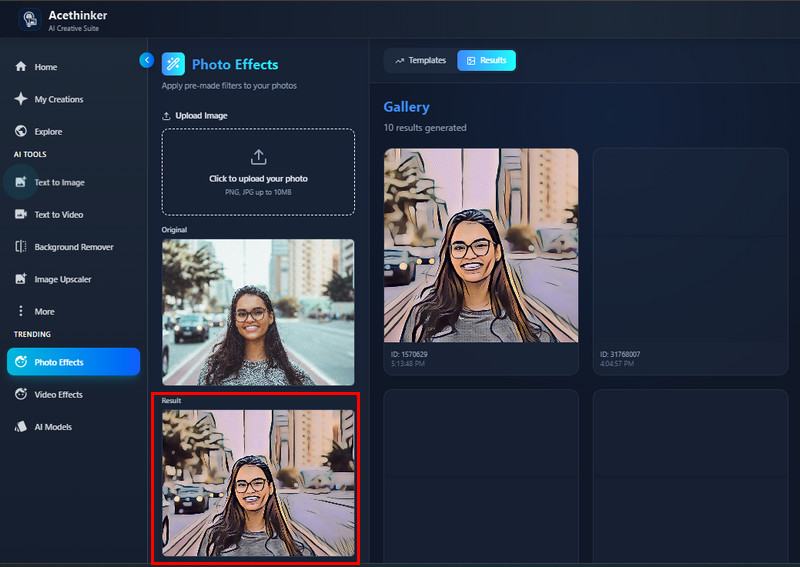Open Video Effects in sidebar
Viewport: 800px width, 567px height.
coord(58,395)
